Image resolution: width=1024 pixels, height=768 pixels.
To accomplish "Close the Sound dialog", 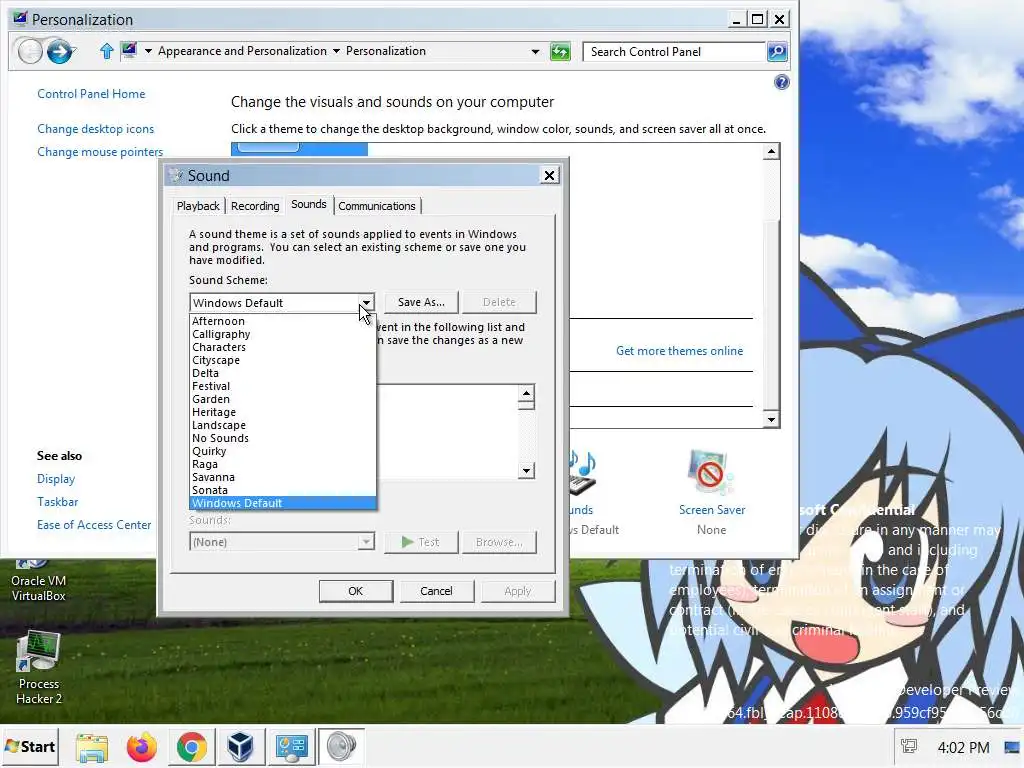I will pos(549,176).
